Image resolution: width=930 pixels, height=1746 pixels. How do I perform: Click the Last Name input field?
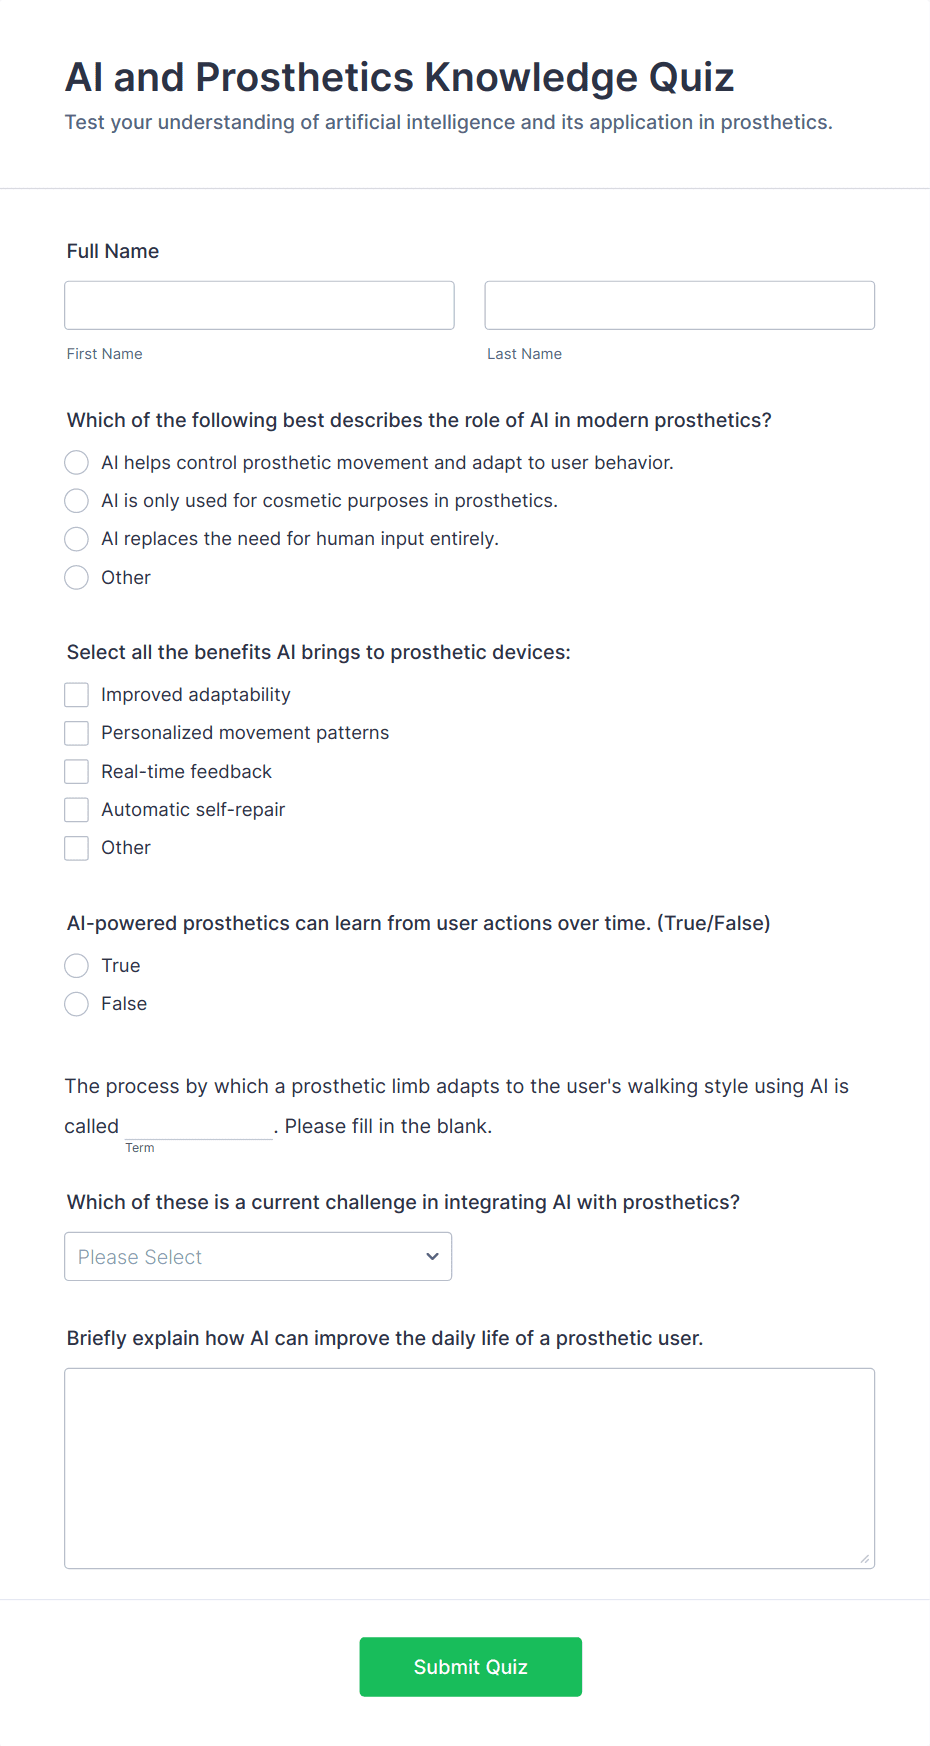coord(679,305)
